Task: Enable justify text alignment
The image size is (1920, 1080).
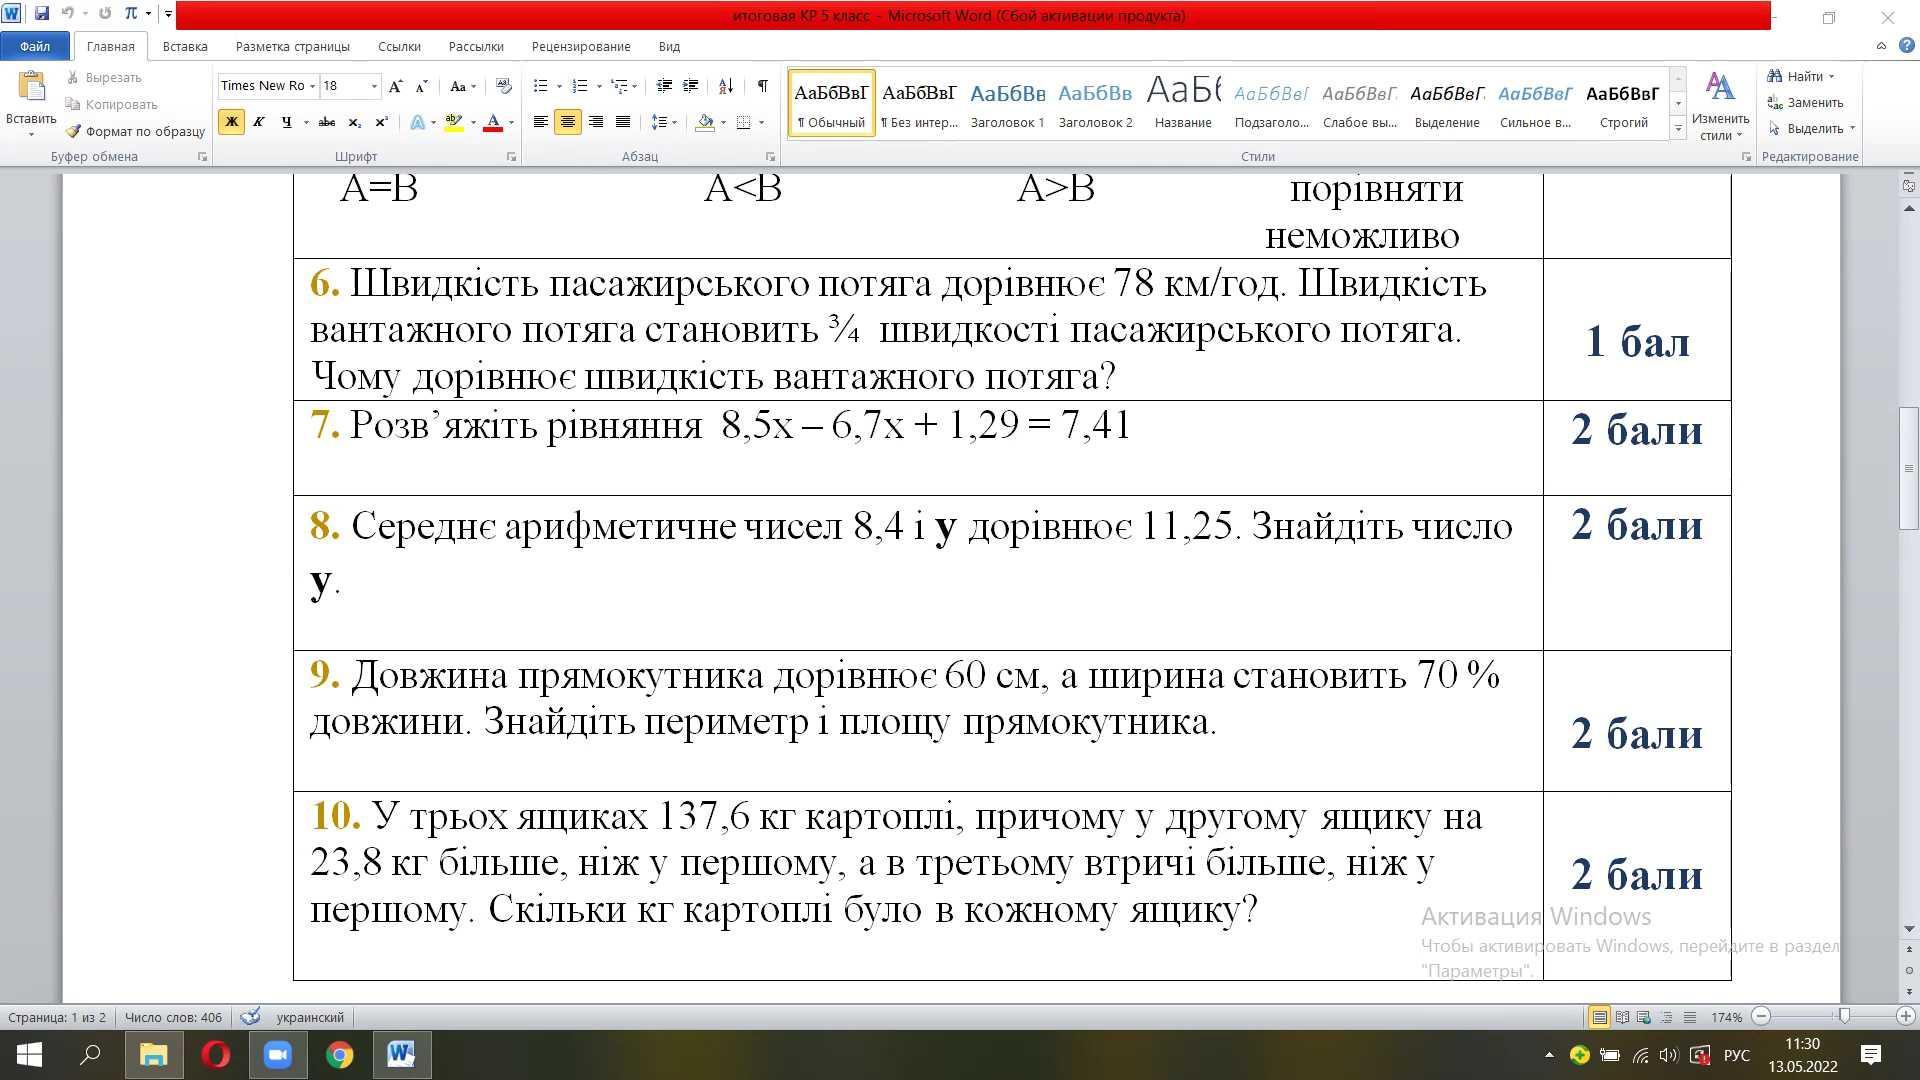Action: click(x=623, y=122)
